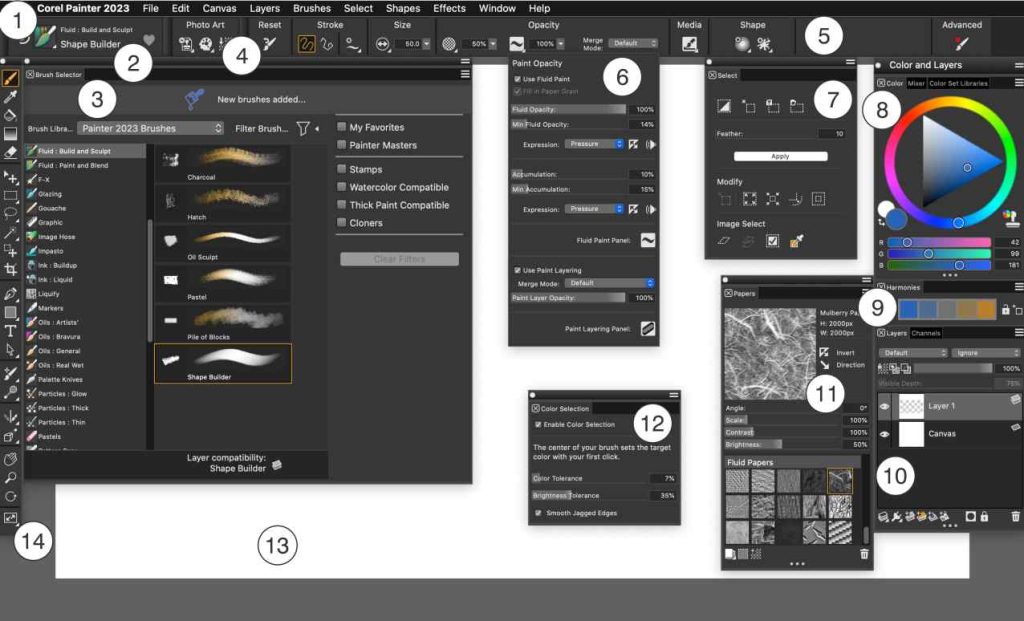Switch to the Mixer tab

[x=916, y=84]
